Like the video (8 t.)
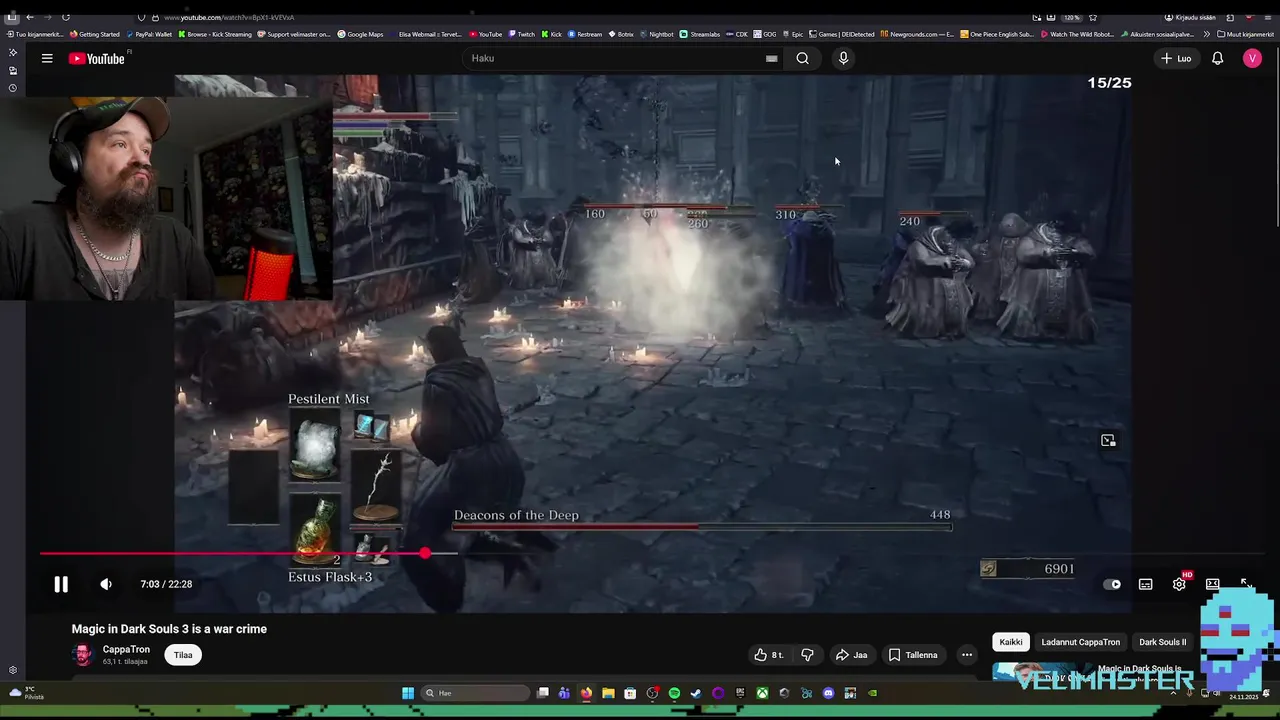 pyautogui.click(x=769, y=655)
